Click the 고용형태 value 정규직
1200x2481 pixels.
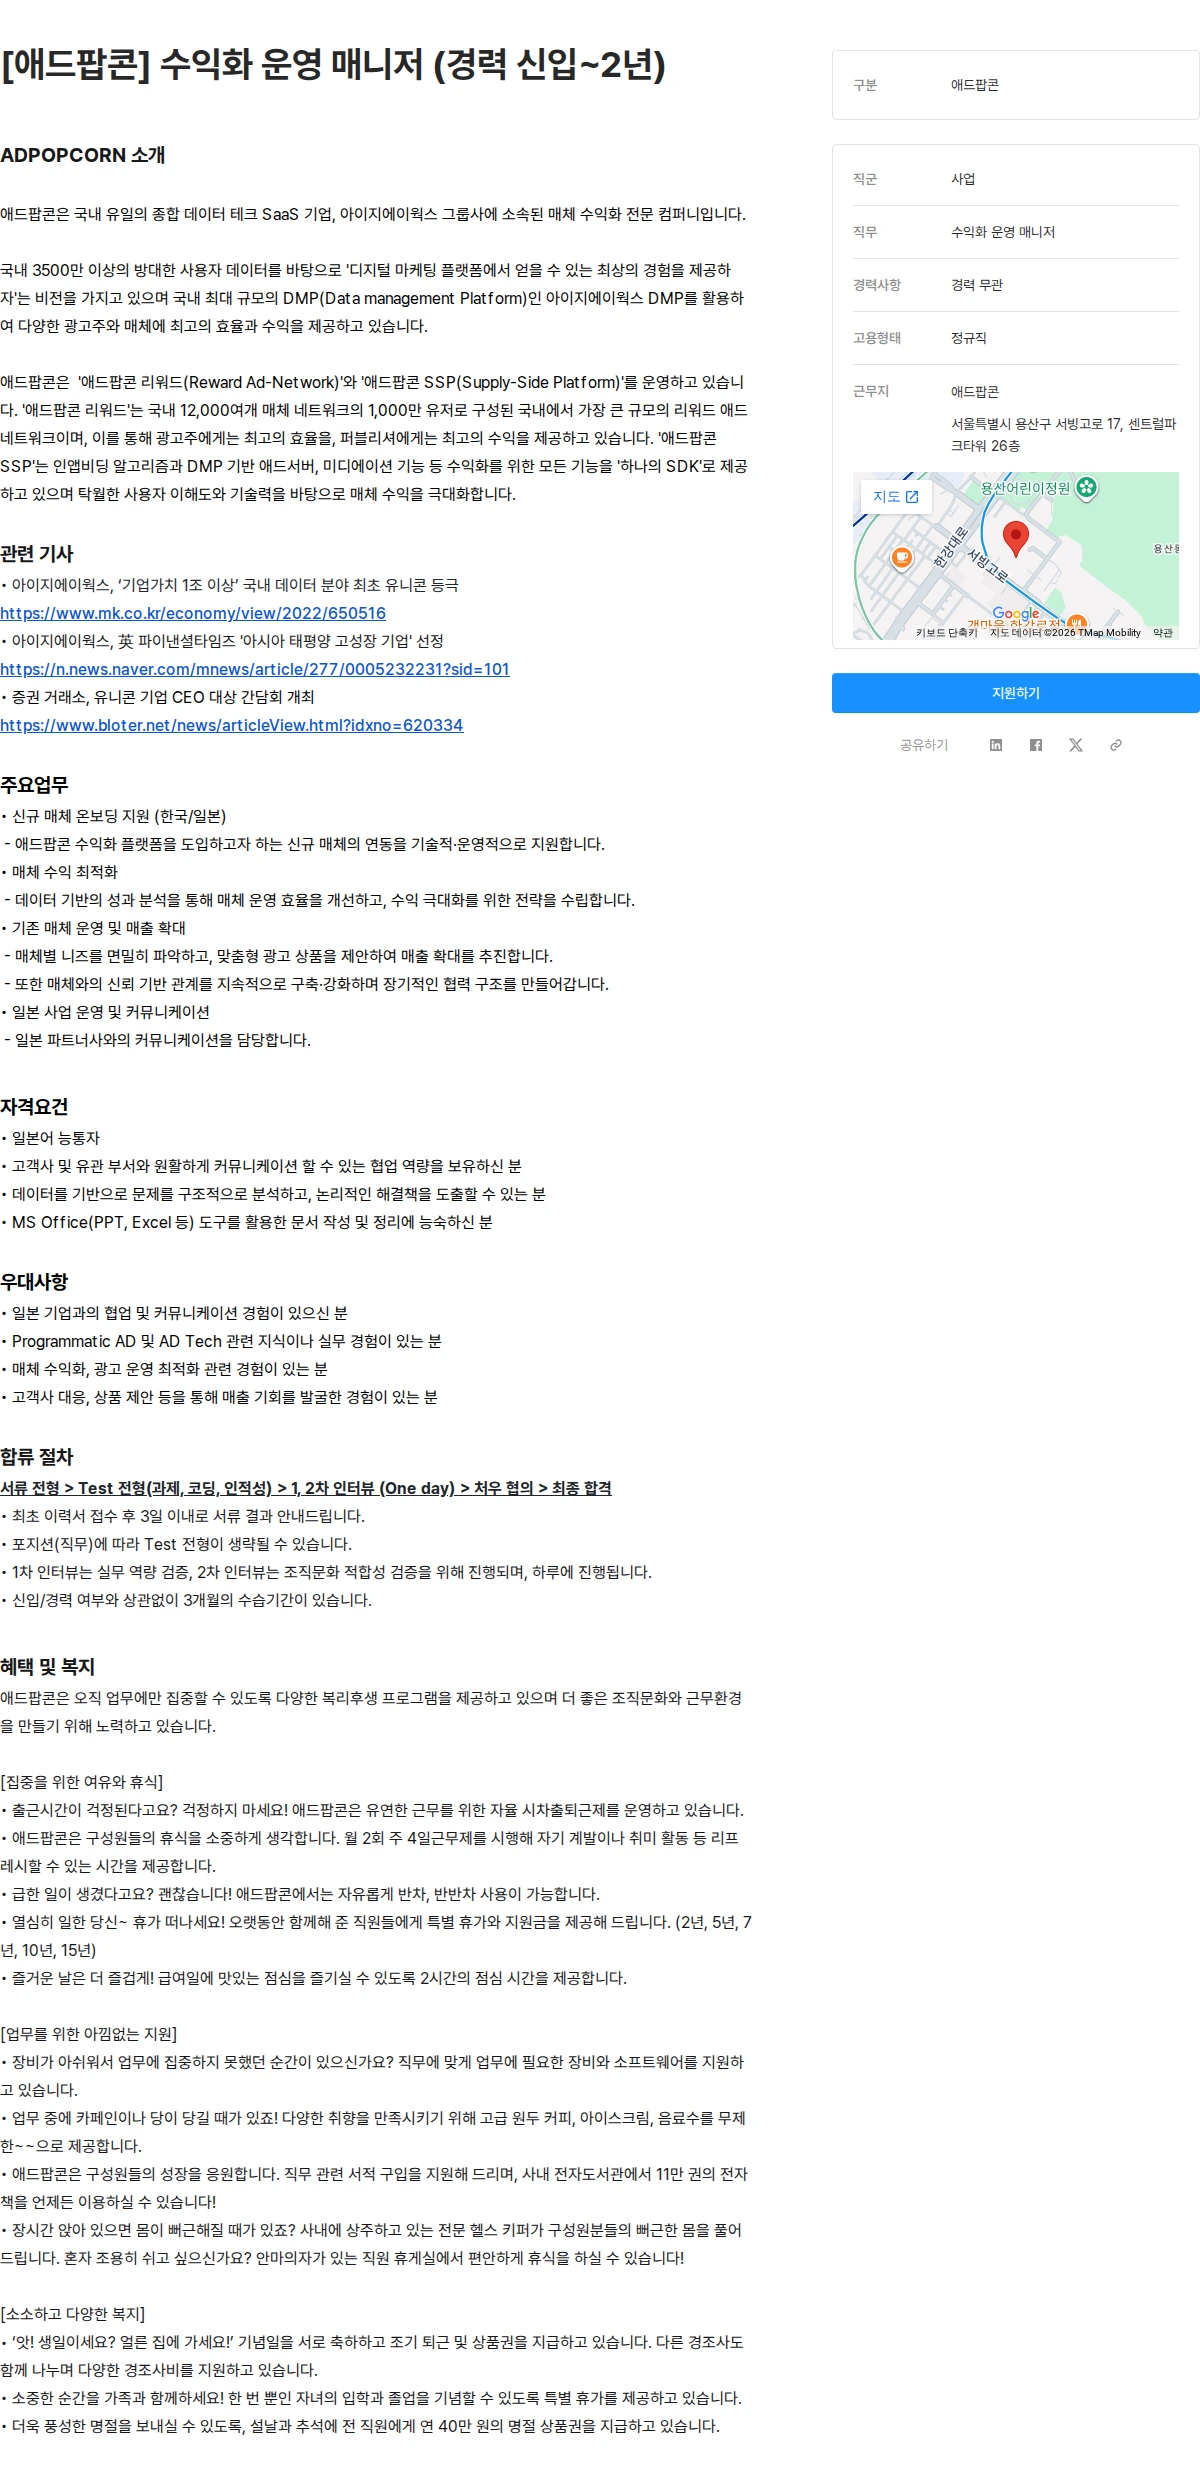(969, 338)
